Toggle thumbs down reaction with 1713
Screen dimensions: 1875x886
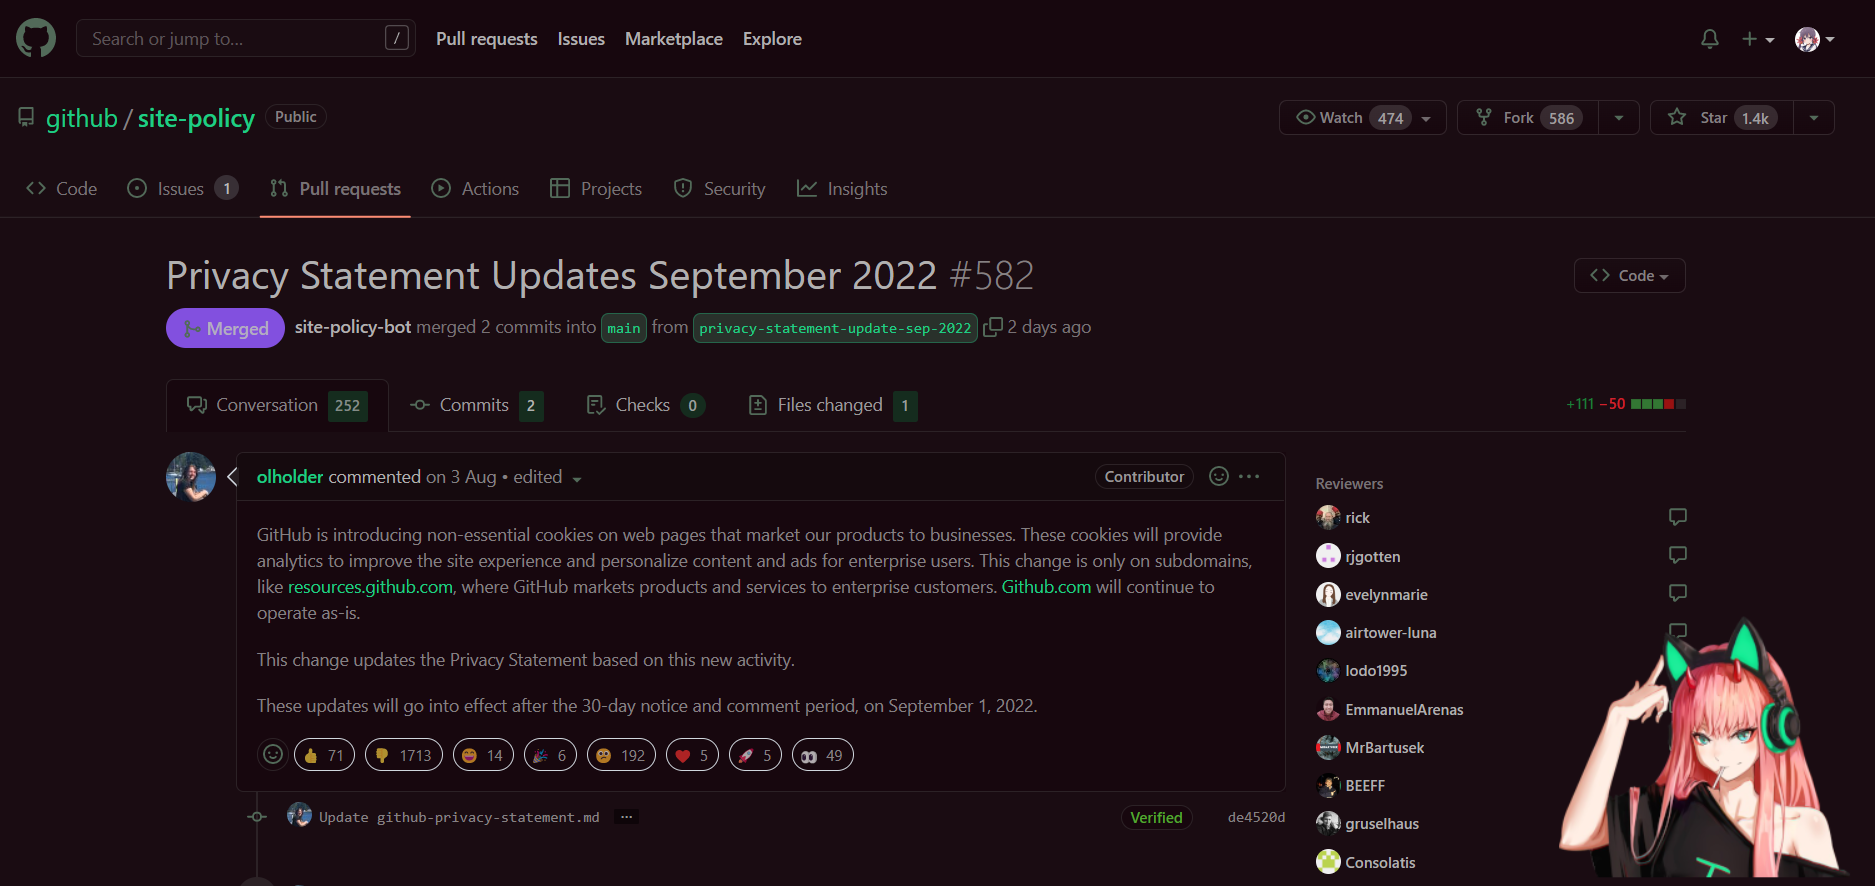tap(405, 755)
